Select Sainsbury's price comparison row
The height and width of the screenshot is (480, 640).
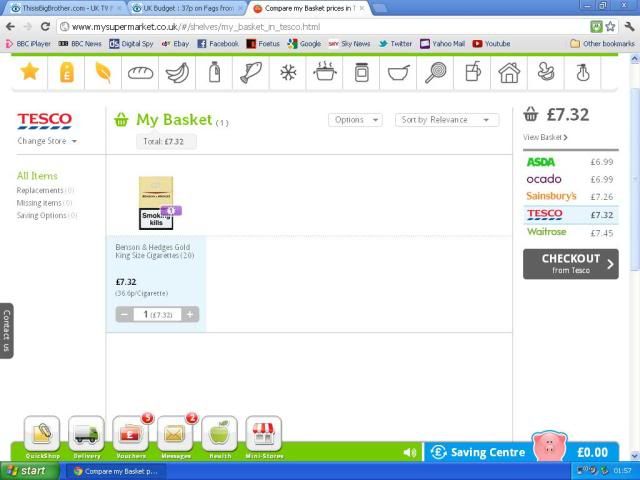tap(571, 196)
